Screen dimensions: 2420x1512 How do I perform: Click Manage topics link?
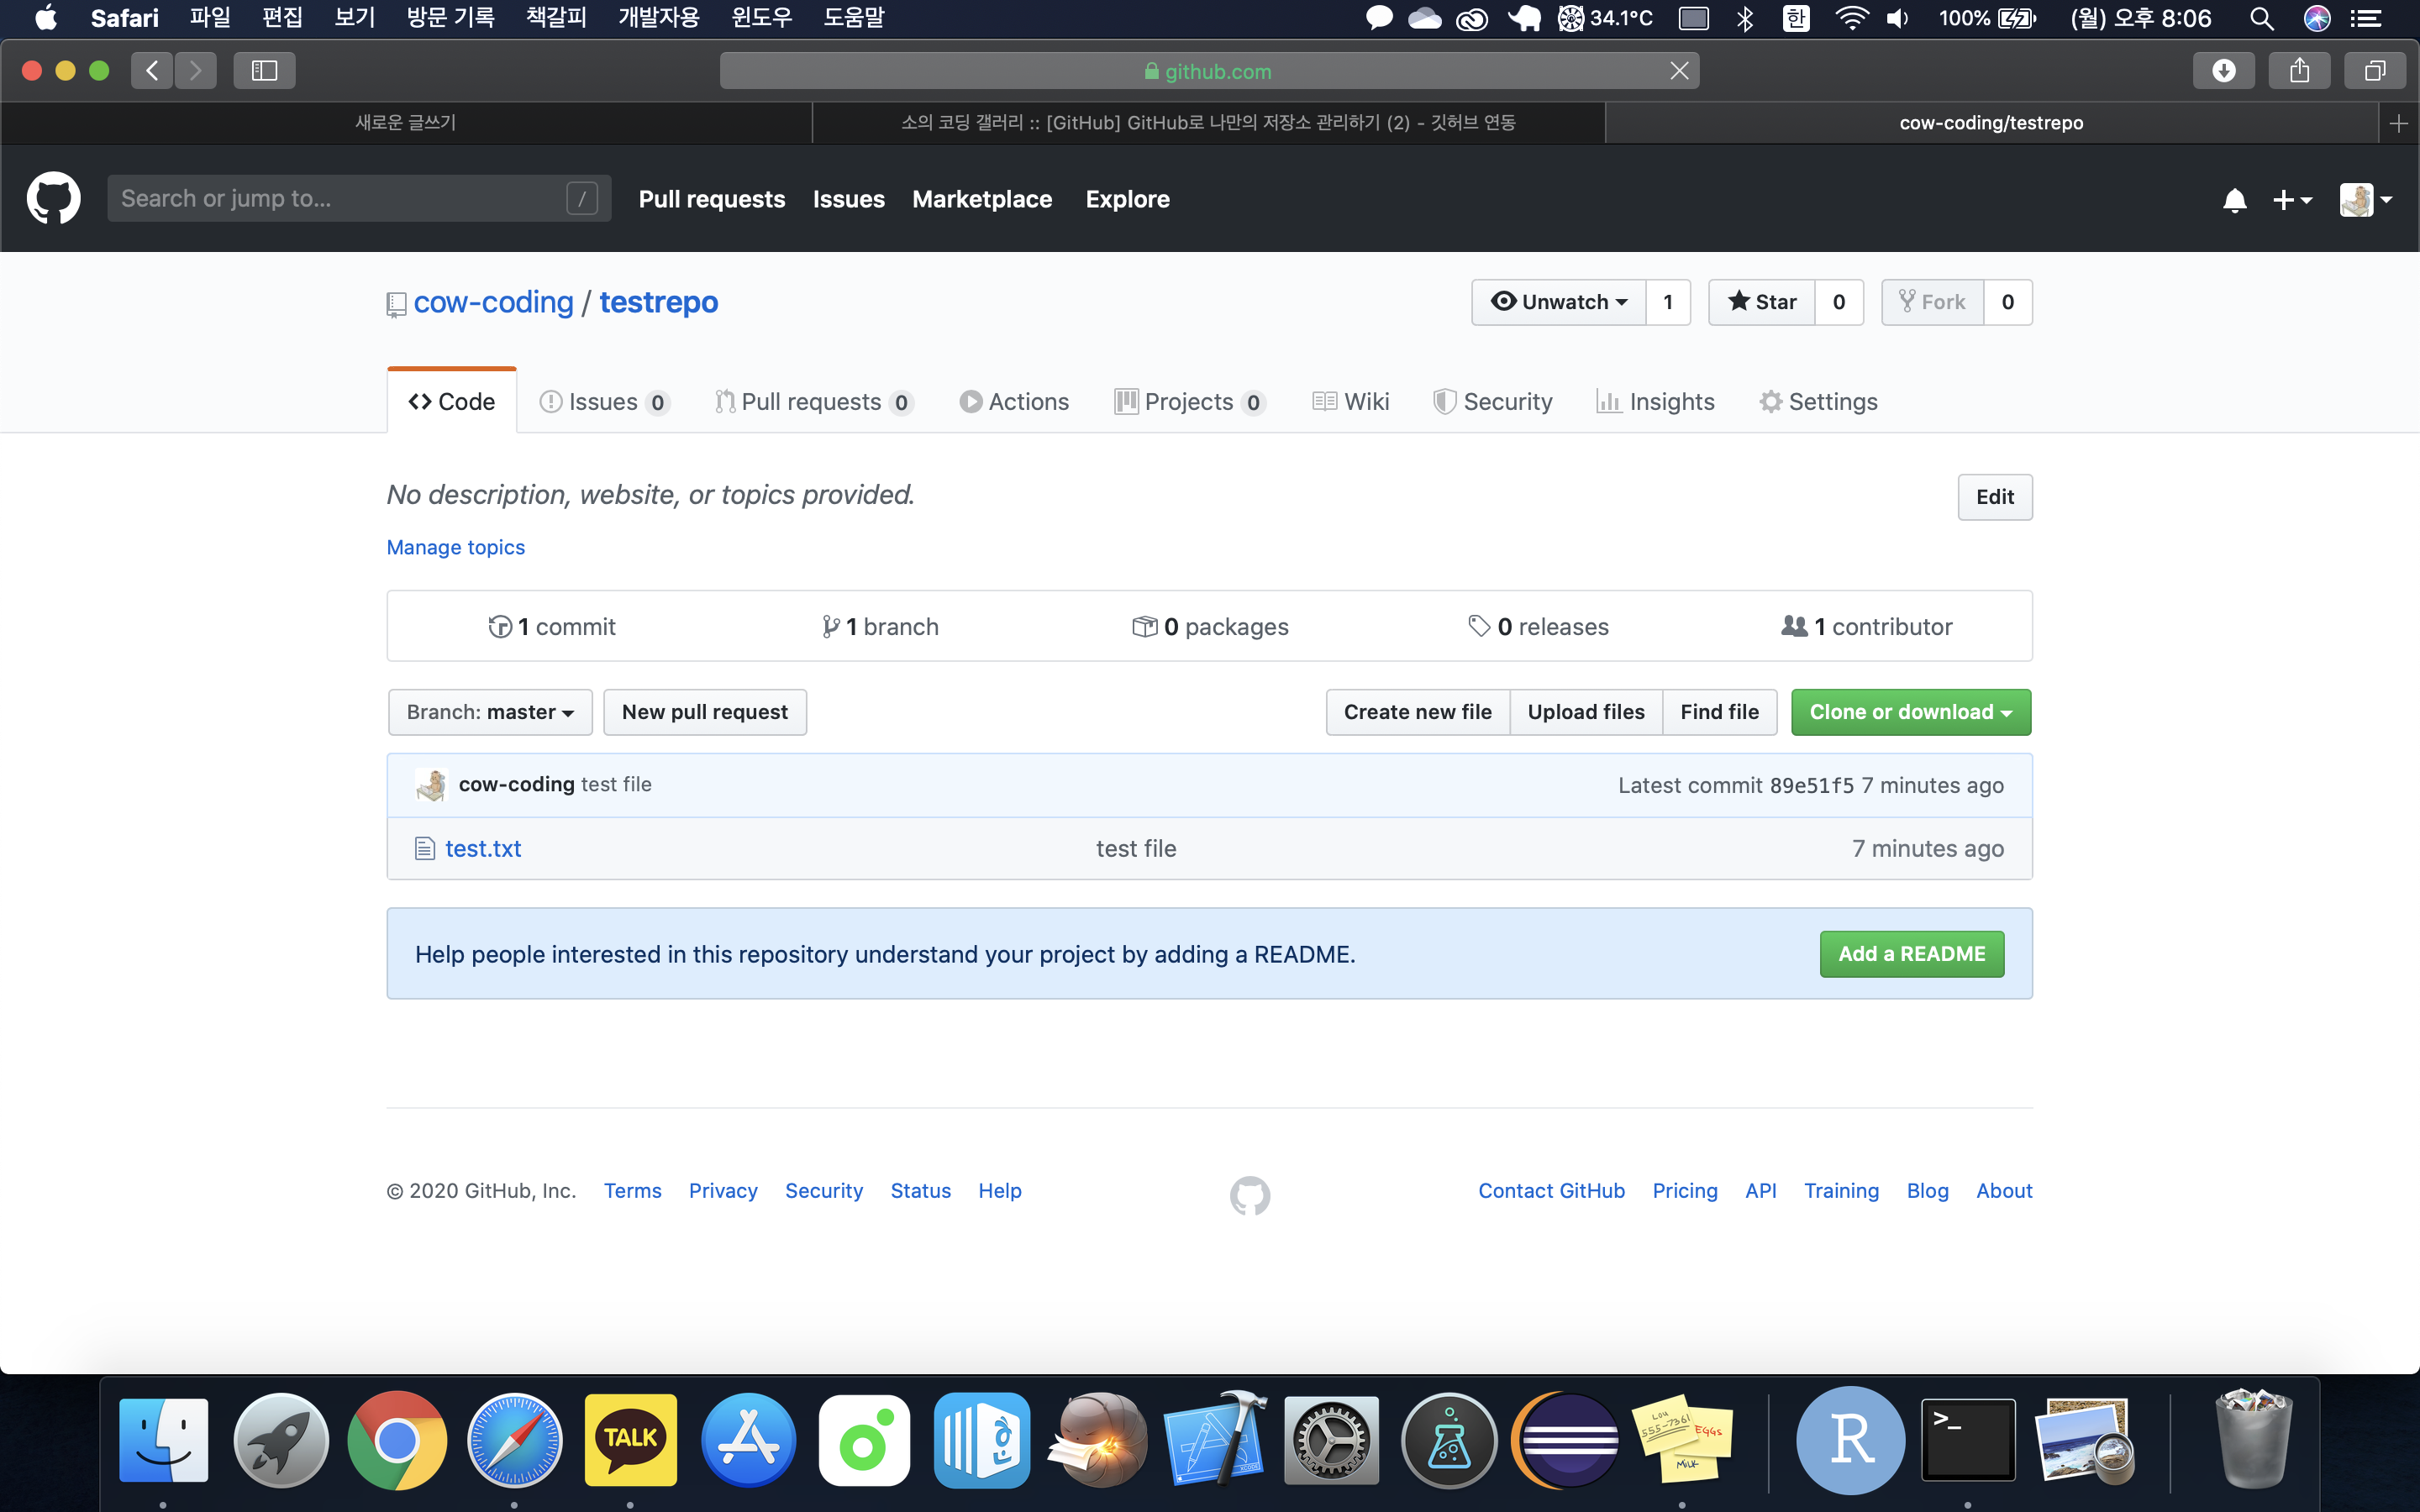point(455,547)
